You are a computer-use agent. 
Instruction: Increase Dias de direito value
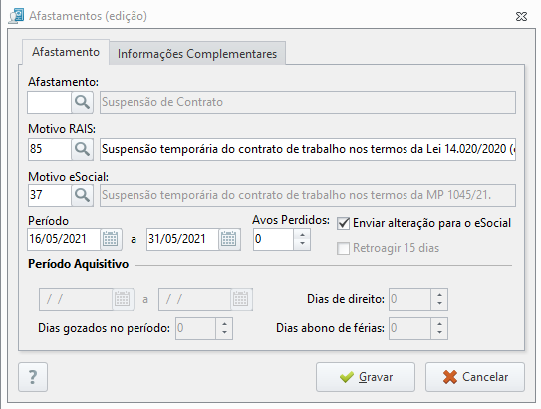click(439, 295)
